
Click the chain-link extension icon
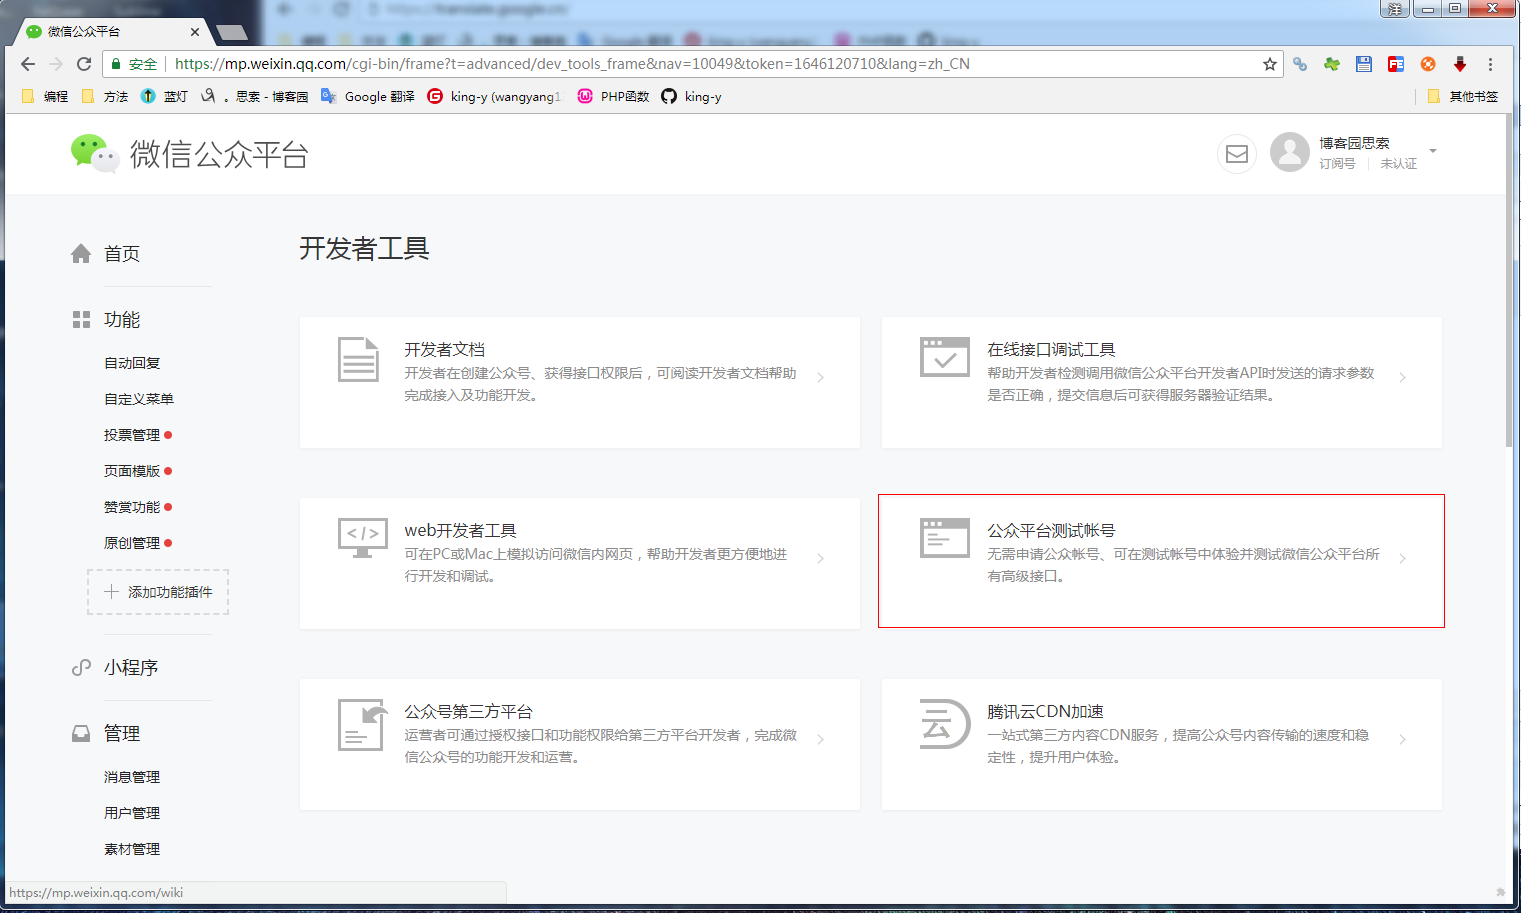pyautogui.click(x=1300, y=64)
